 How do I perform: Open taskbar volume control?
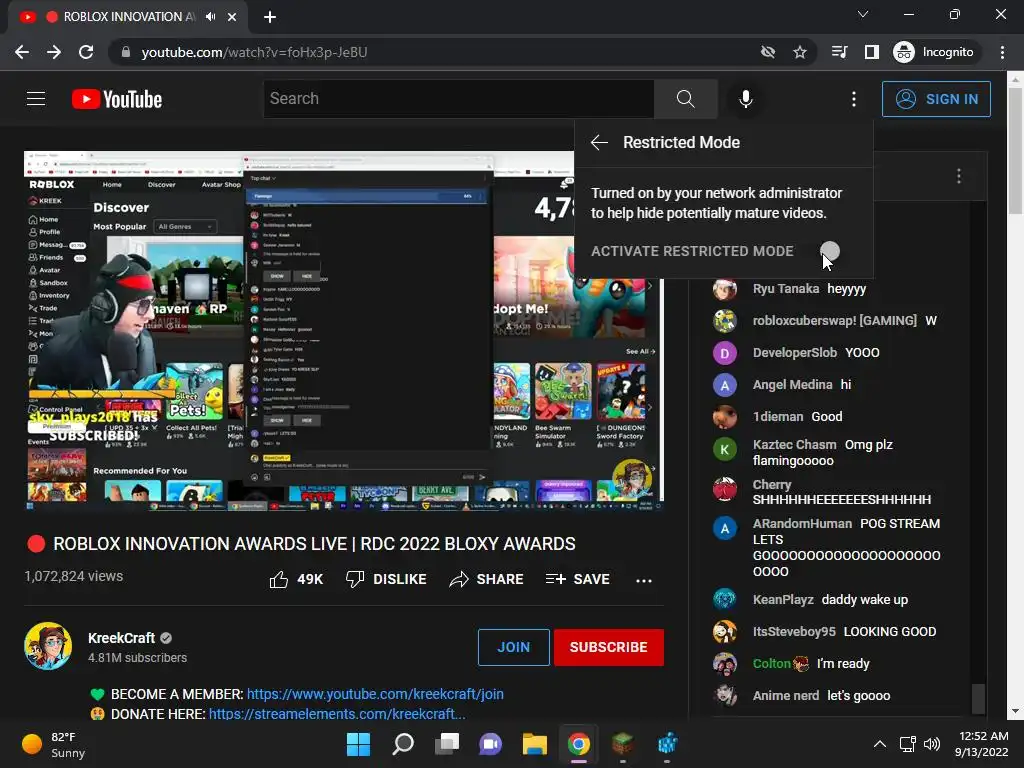(932, 744)
